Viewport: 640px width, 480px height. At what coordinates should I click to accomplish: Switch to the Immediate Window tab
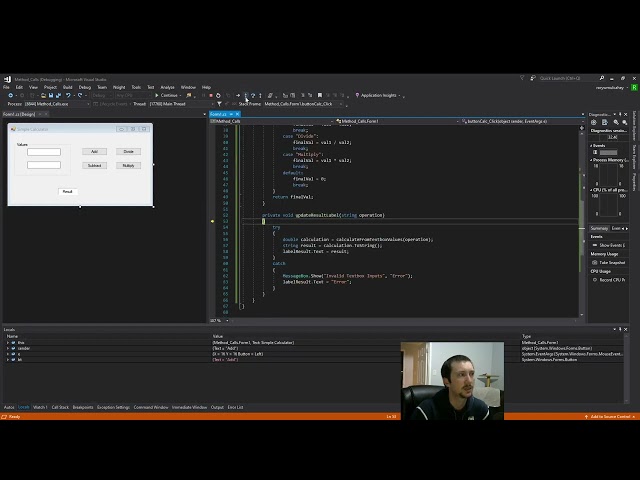[x=189, y=407]
